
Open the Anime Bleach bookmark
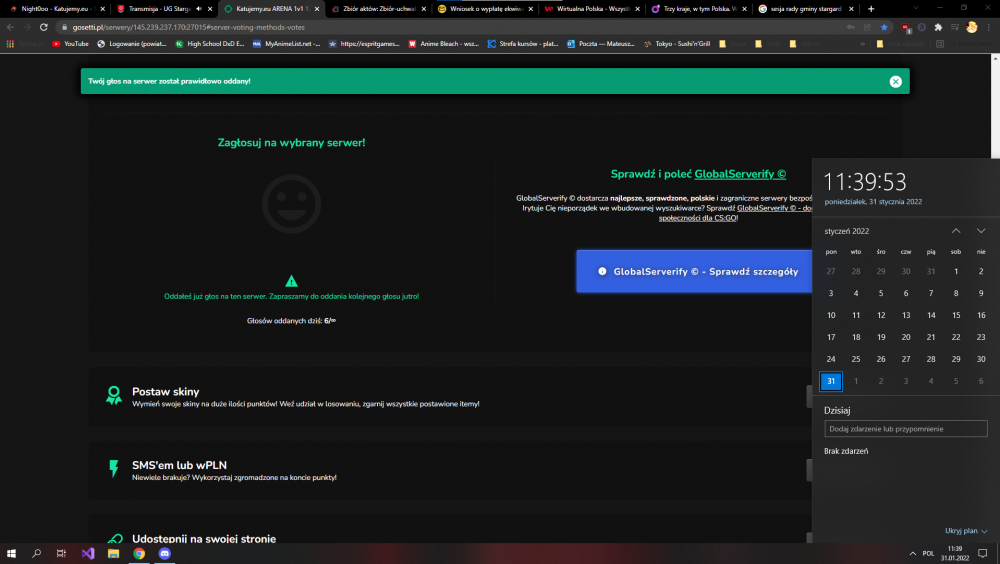(x=443, y=44)
